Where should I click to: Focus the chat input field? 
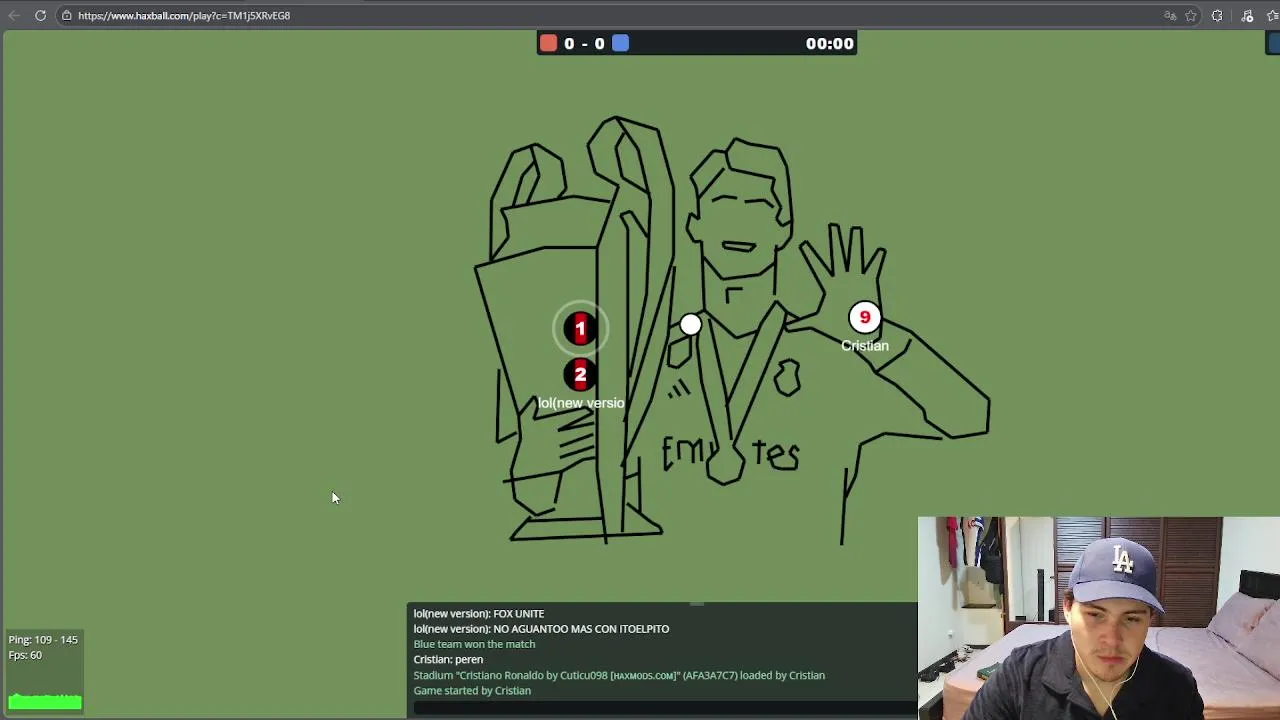[x=662, y=708]
